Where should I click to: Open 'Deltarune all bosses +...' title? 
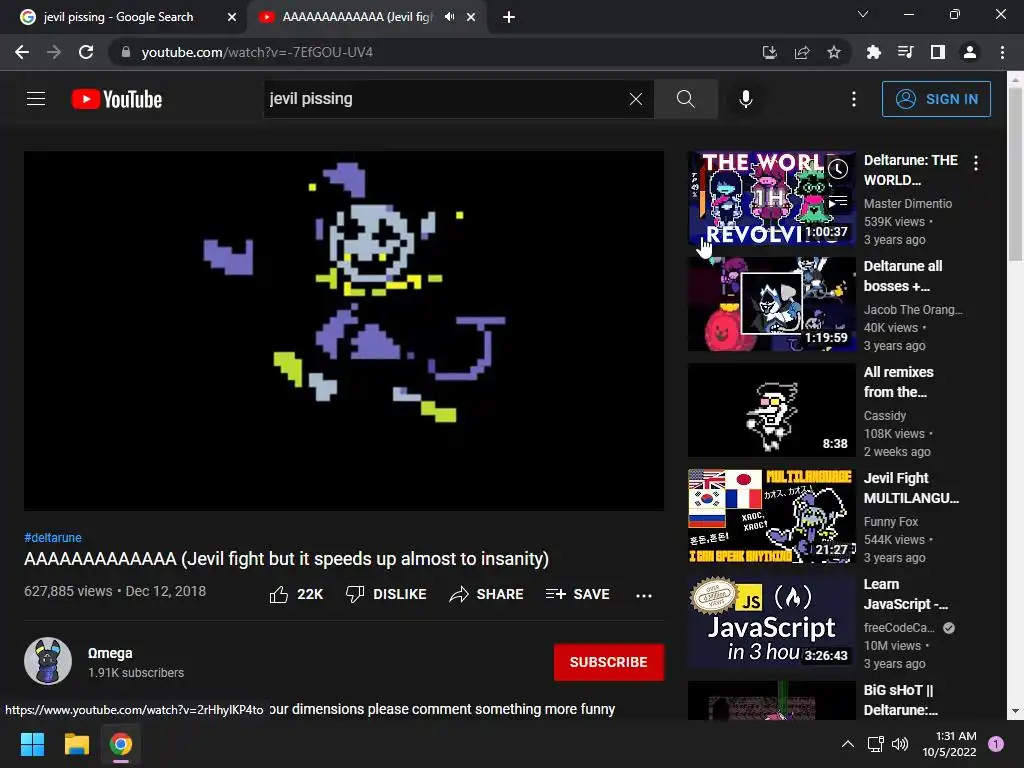(903, 276)
